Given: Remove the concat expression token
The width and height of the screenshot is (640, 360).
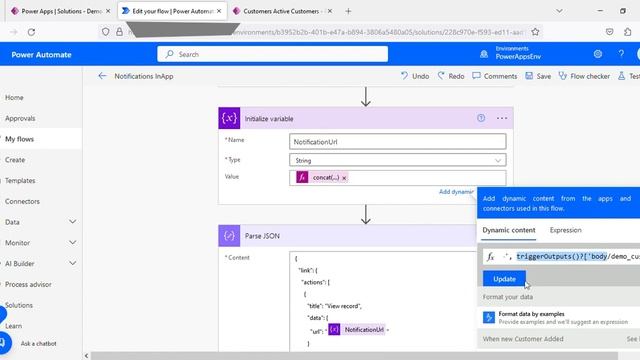Looking at the screenshot, I should pyautogui.click(x=344, y=178).
